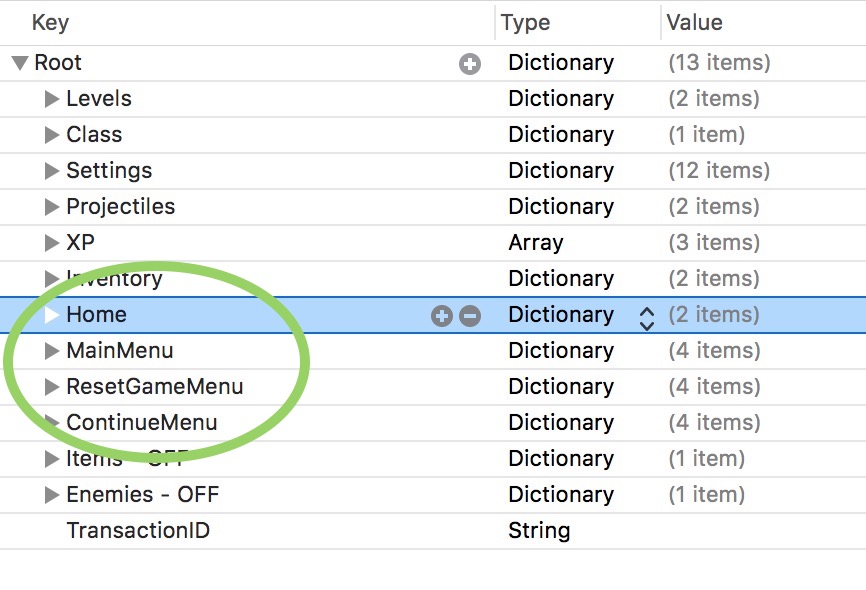Select the ResetGameMenu row
The height and width of the screenshot is (590, 866).
tap(154, 386)
